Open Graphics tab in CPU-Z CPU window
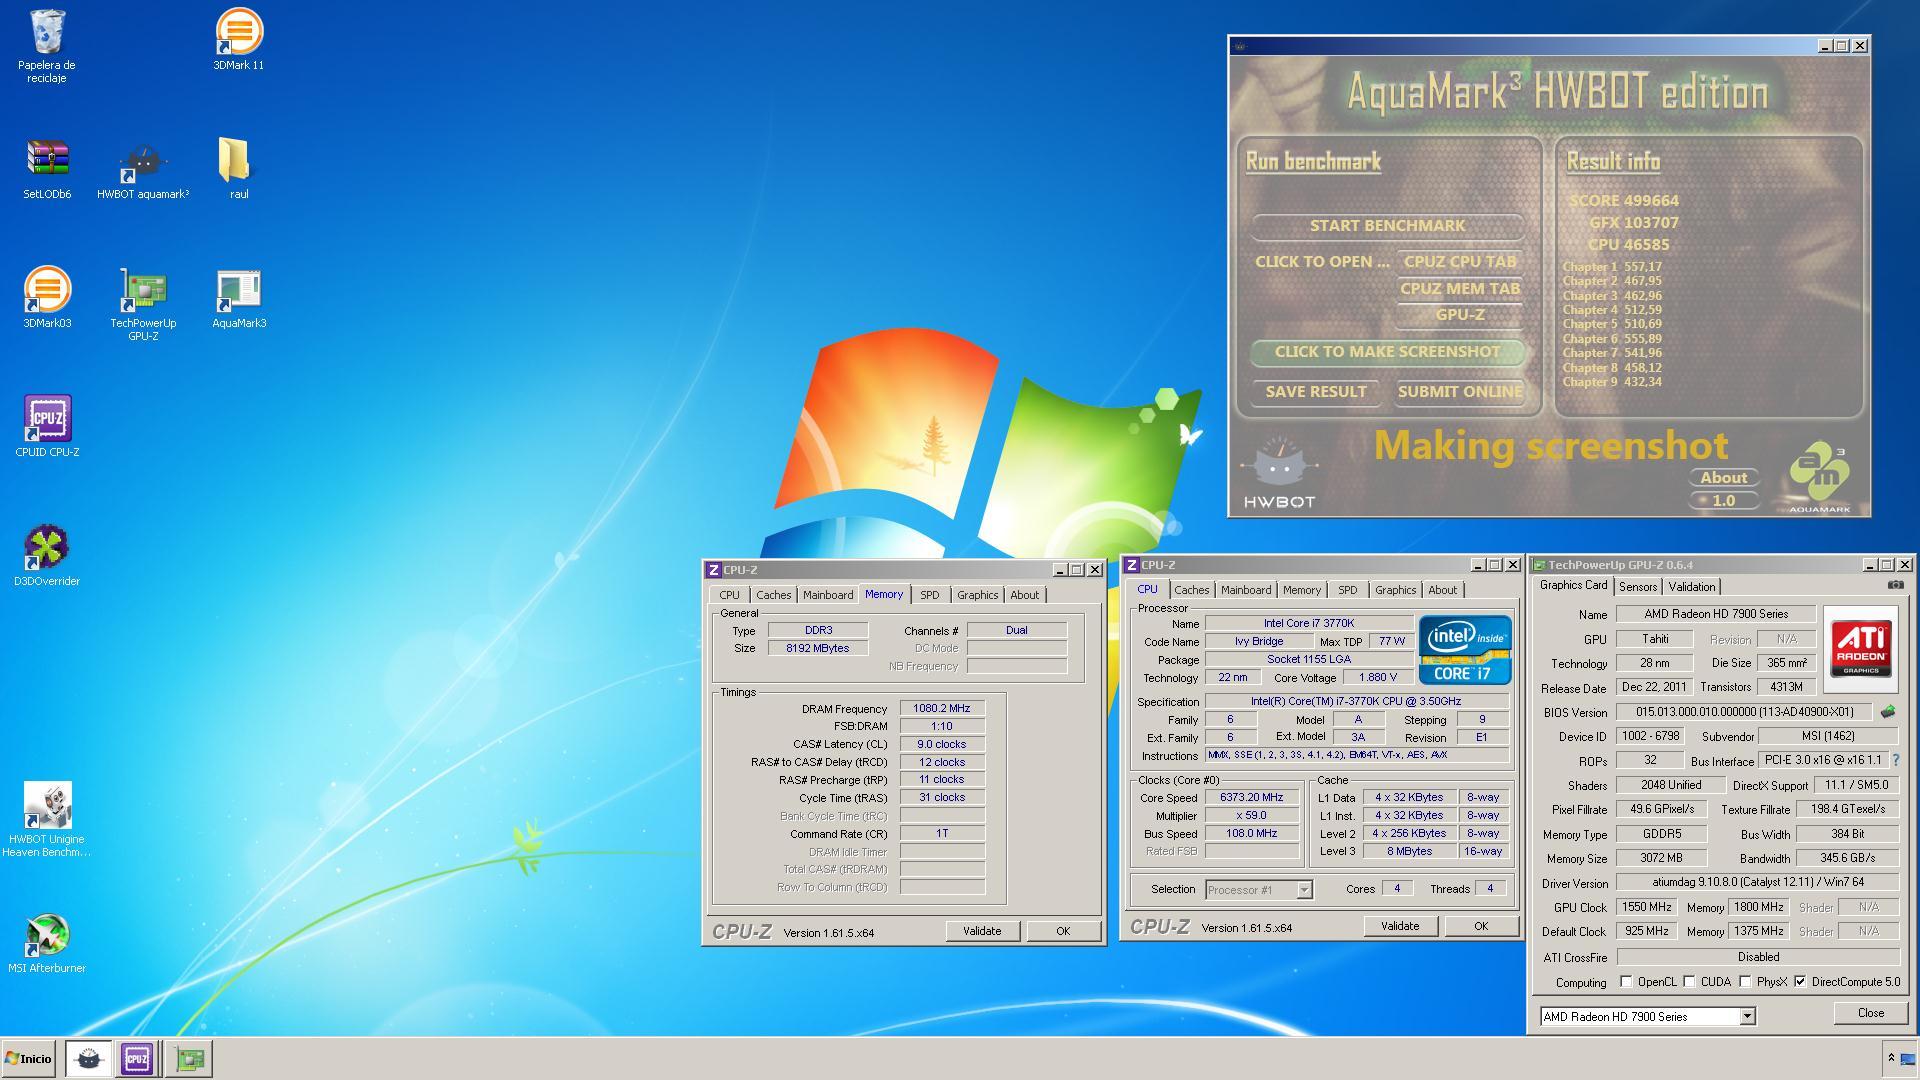Viewport: 1920px width, 1080px height. tap(1395, 590)
